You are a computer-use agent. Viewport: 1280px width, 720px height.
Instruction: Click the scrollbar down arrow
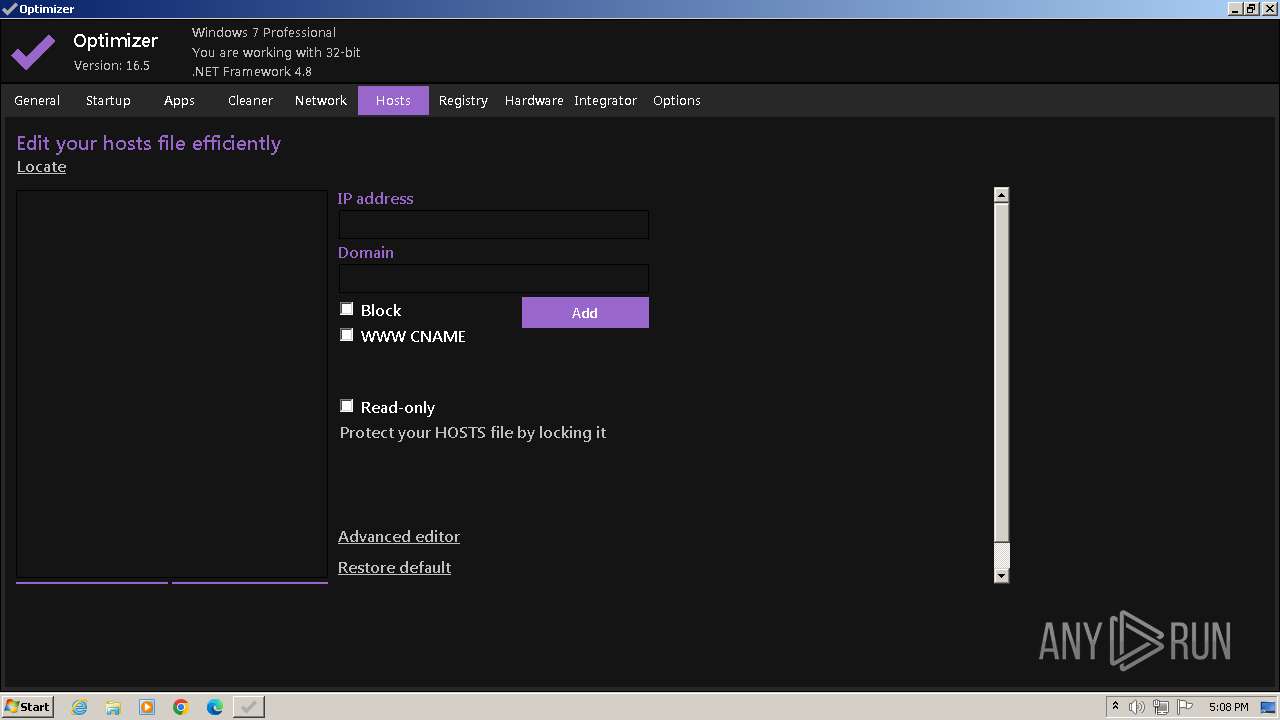(x=1001, y=575)
